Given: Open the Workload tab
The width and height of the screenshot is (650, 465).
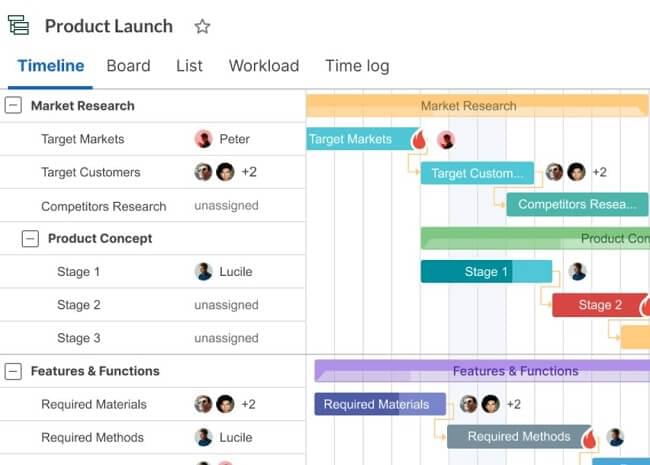Looking at the screenshot, I should click(x=264, y=66).
